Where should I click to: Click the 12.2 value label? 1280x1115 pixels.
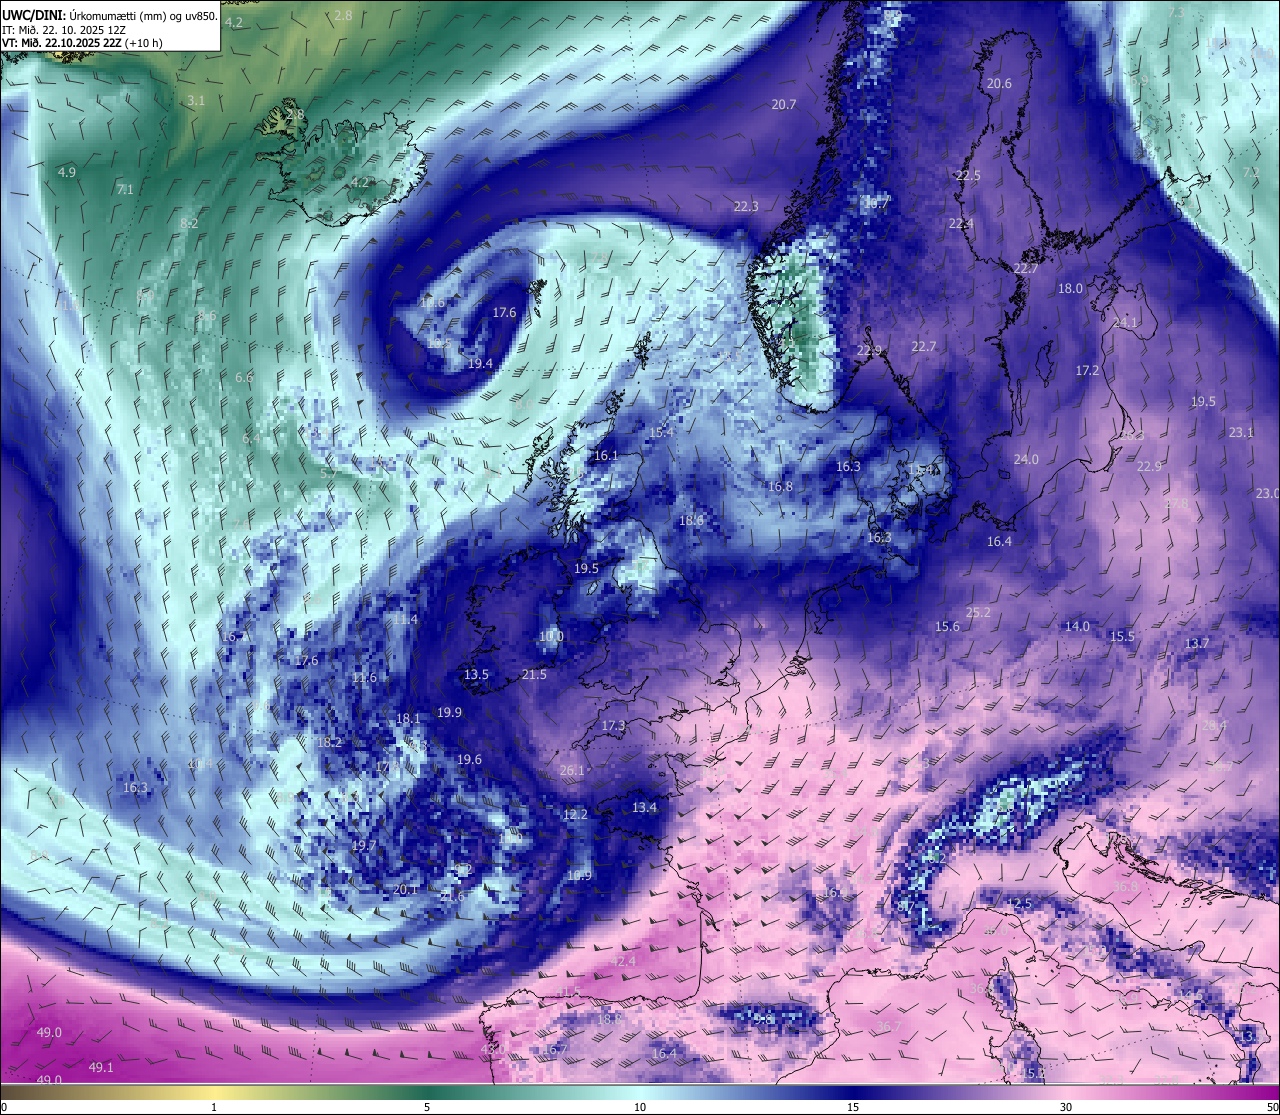point(575,815)
